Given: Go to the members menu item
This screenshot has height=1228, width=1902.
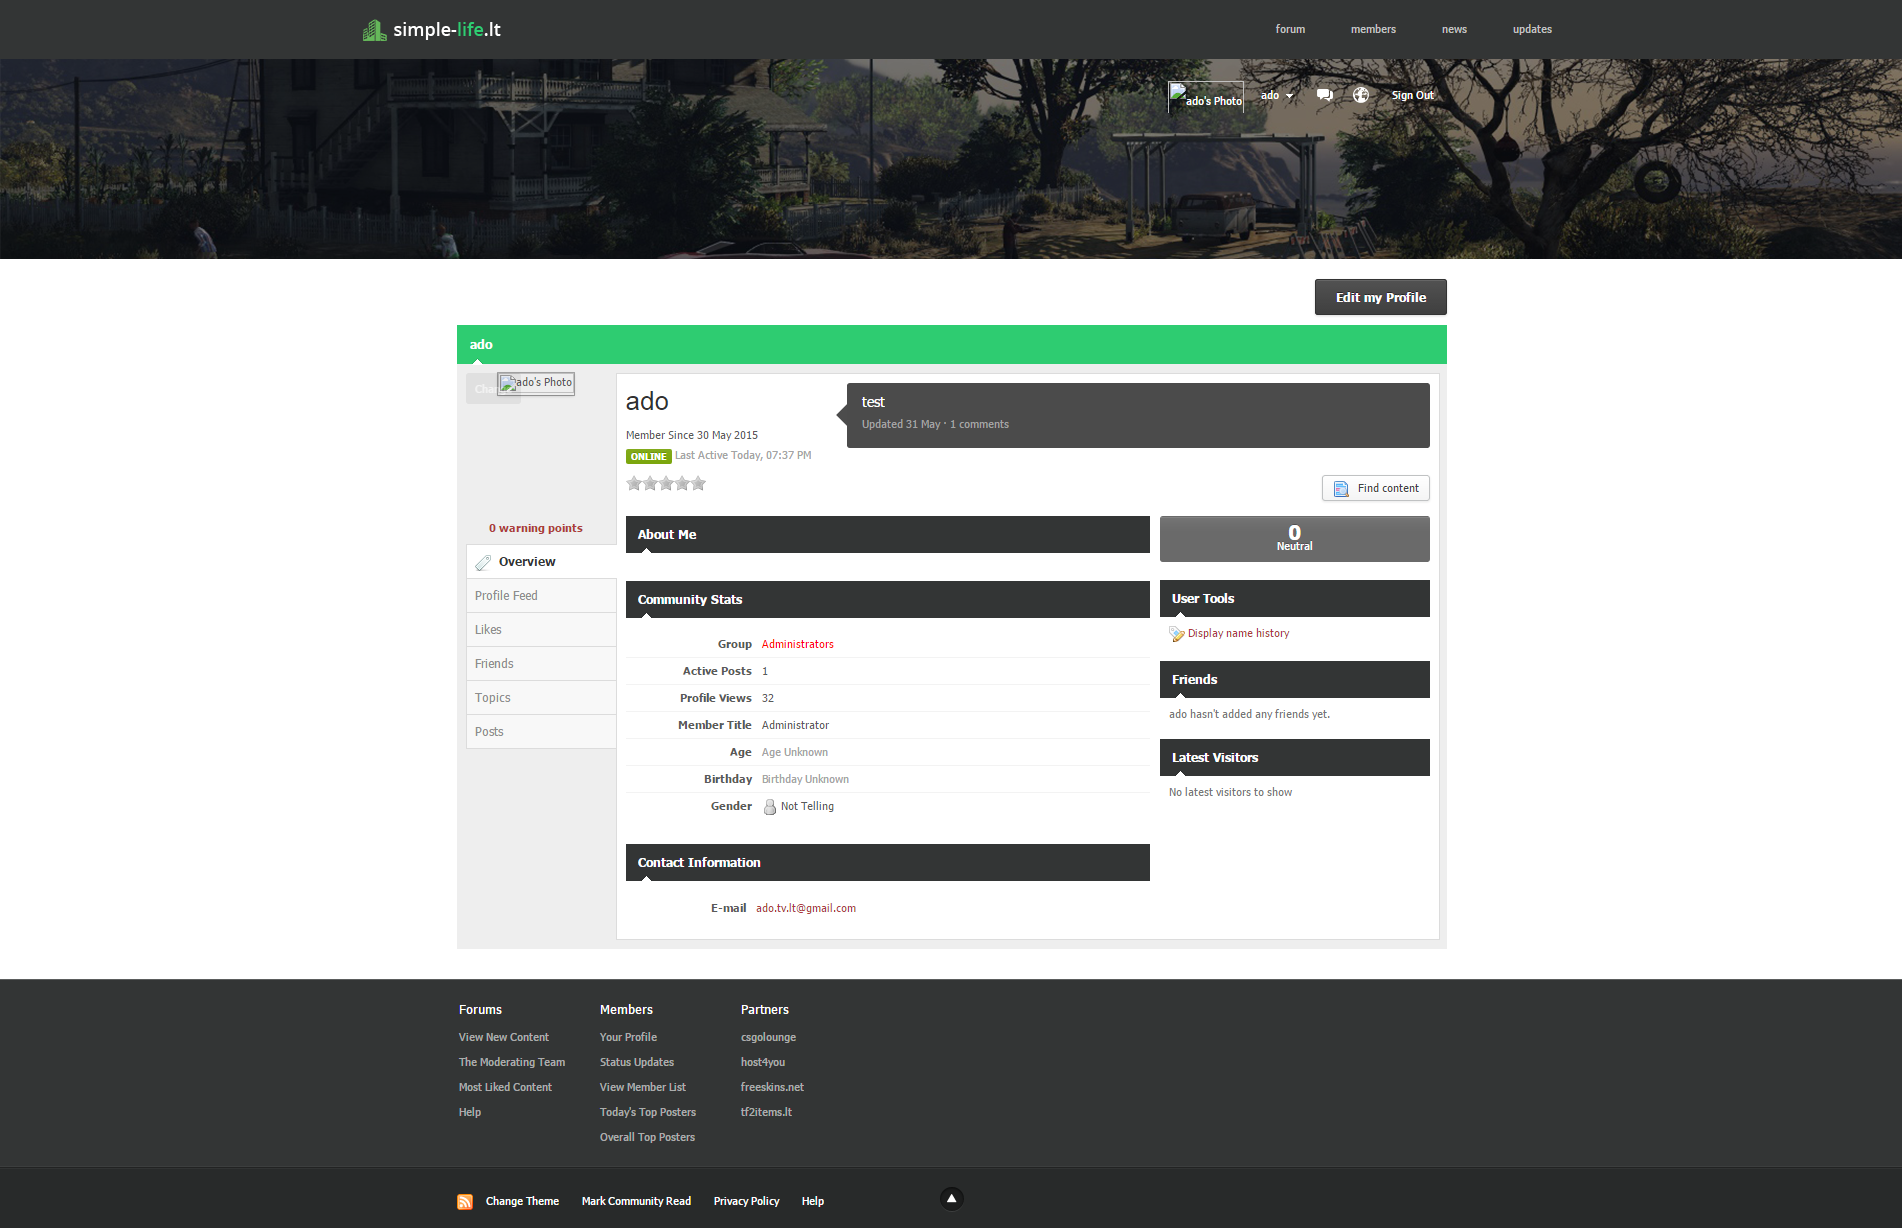Looking at the screenshot, I should (1373, 29).
